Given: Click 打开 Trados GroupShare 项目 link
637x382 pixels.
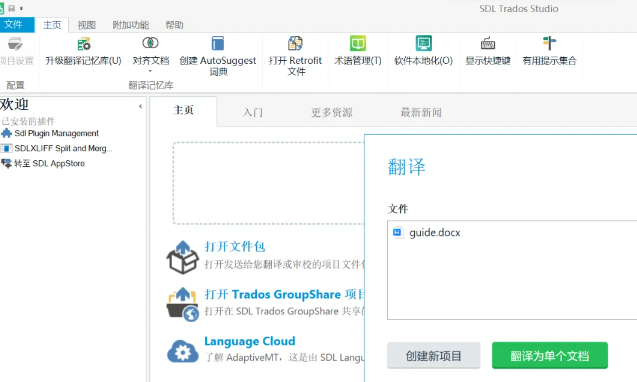Looking at the screenshot, I should pyautogui.click(x=284, y=294).
